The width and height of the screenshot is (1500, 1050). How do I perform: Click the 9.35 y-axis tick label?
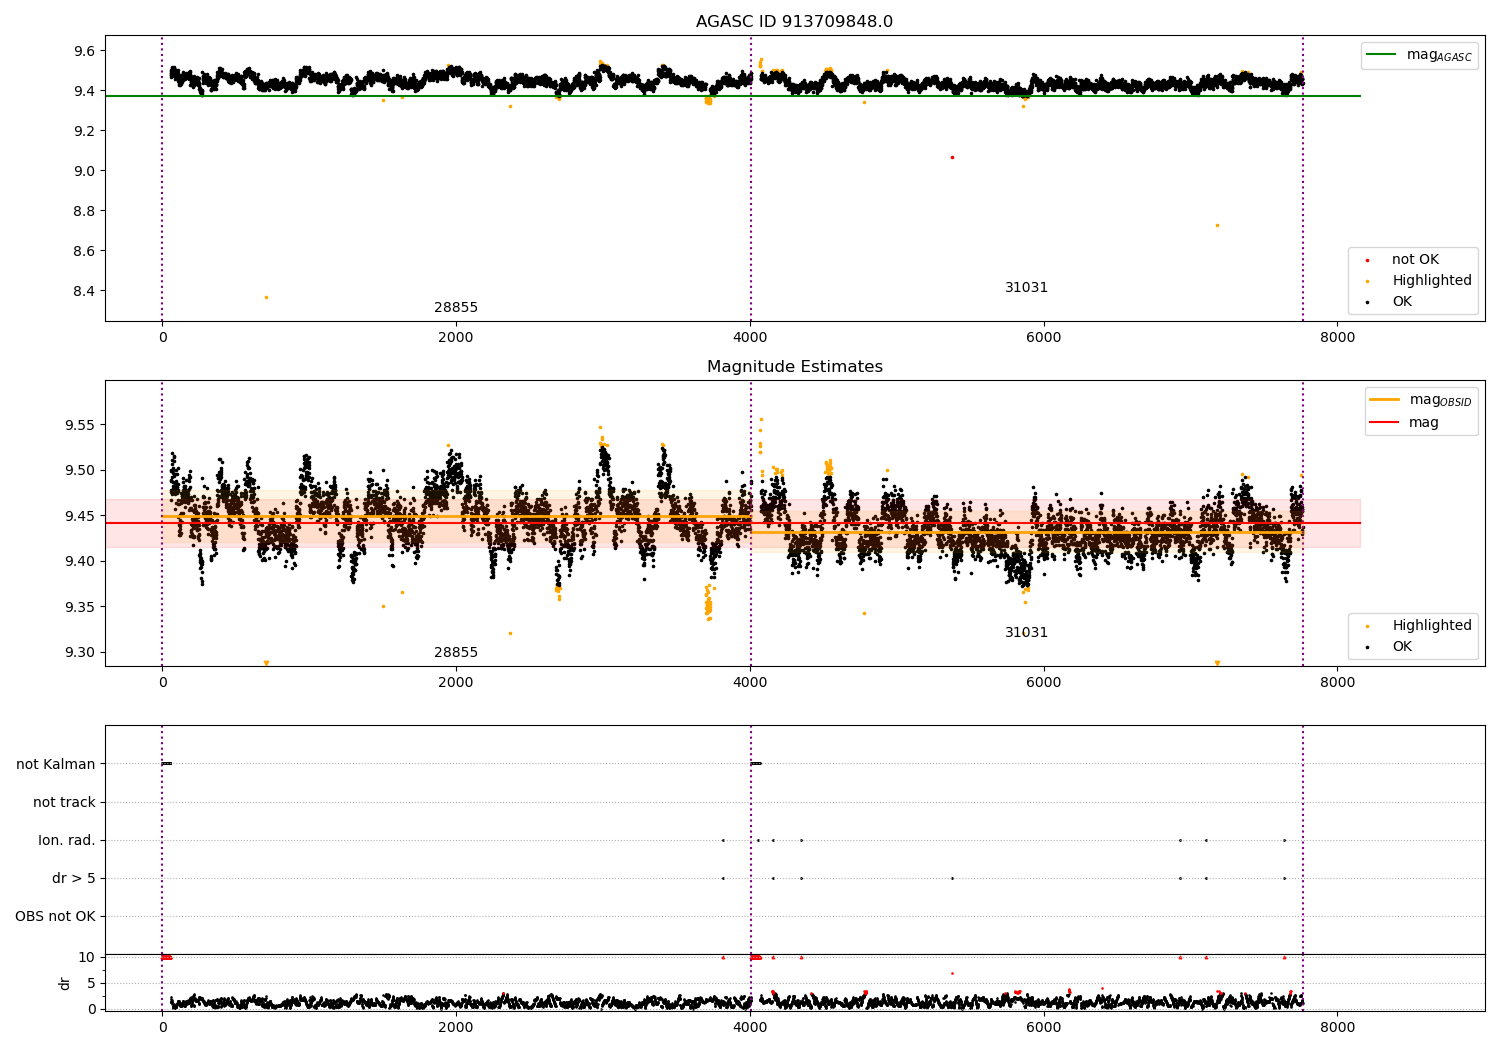point(80,607)
